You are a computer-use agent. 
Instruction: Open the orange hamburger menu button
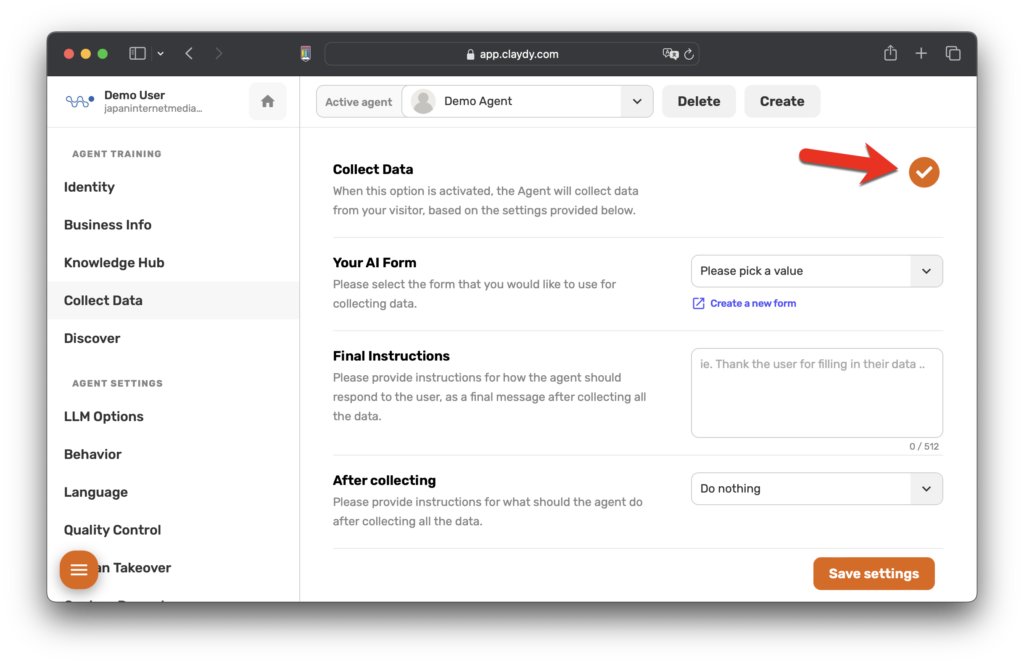[x=79, y=570]
